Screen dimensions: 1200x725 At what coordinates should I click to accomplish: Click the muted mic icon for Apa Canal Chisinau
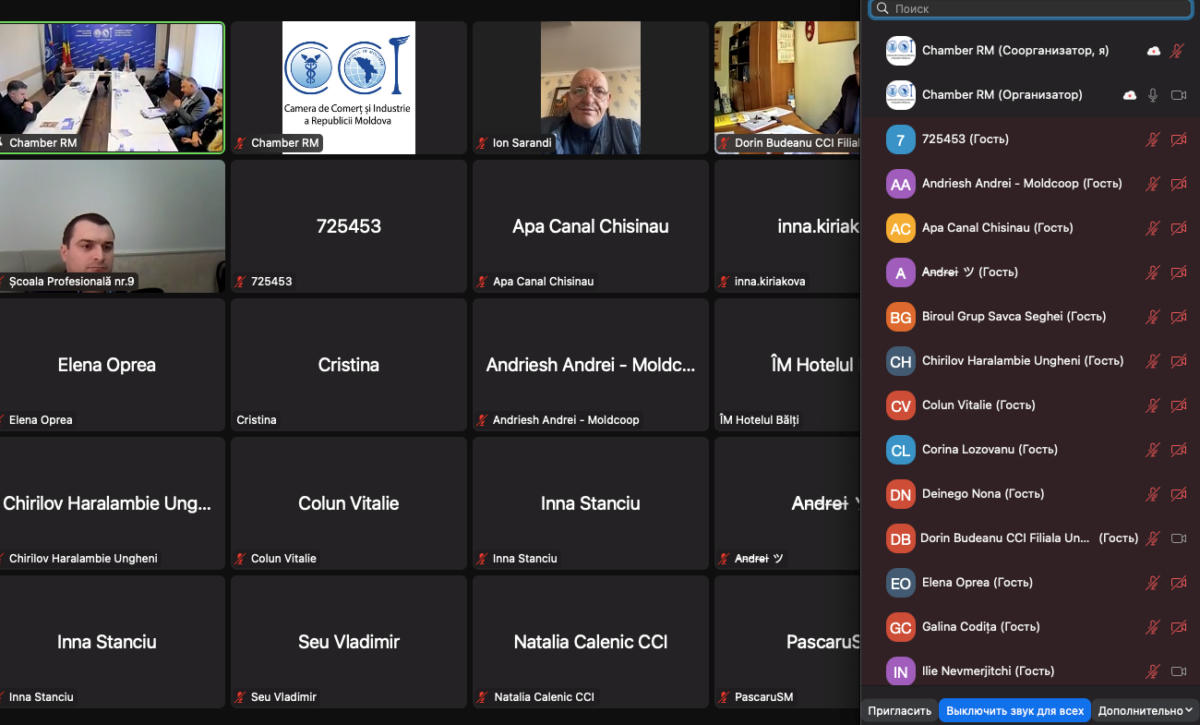click(x=1153, y=228)
